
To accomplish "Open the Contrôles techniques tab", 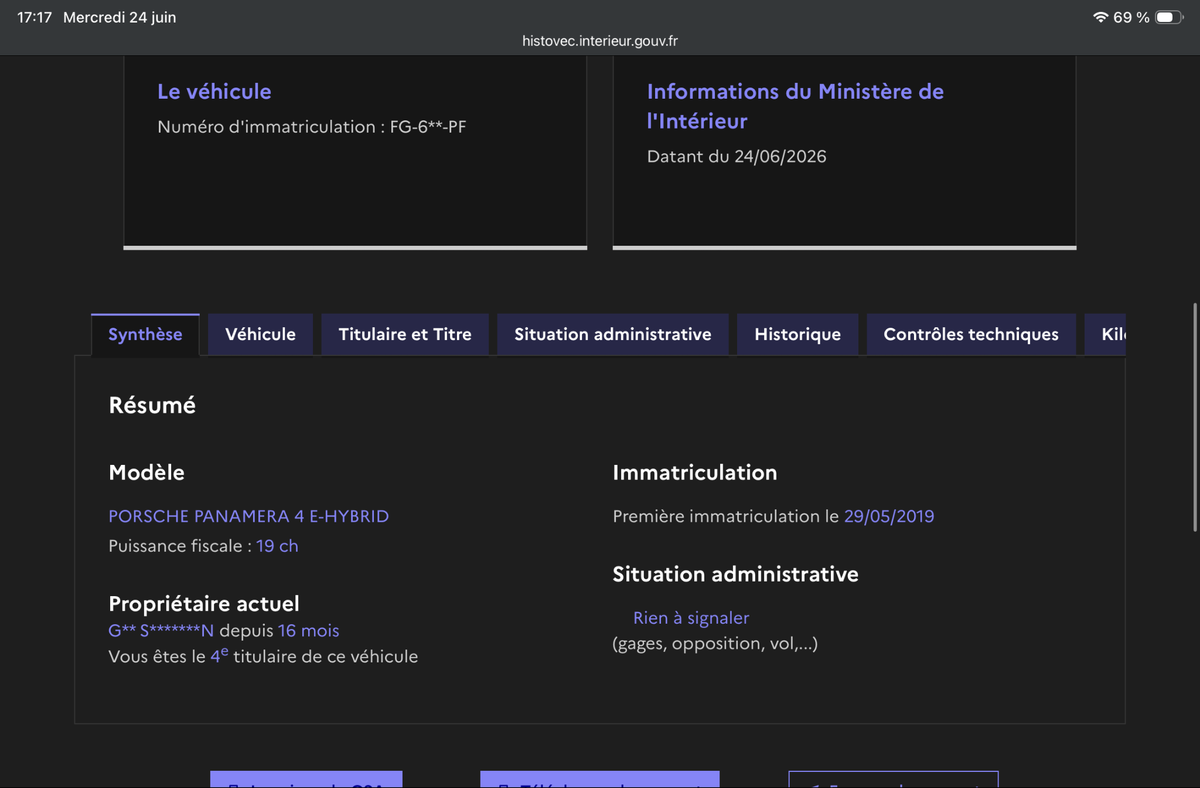I will (971, 334).
